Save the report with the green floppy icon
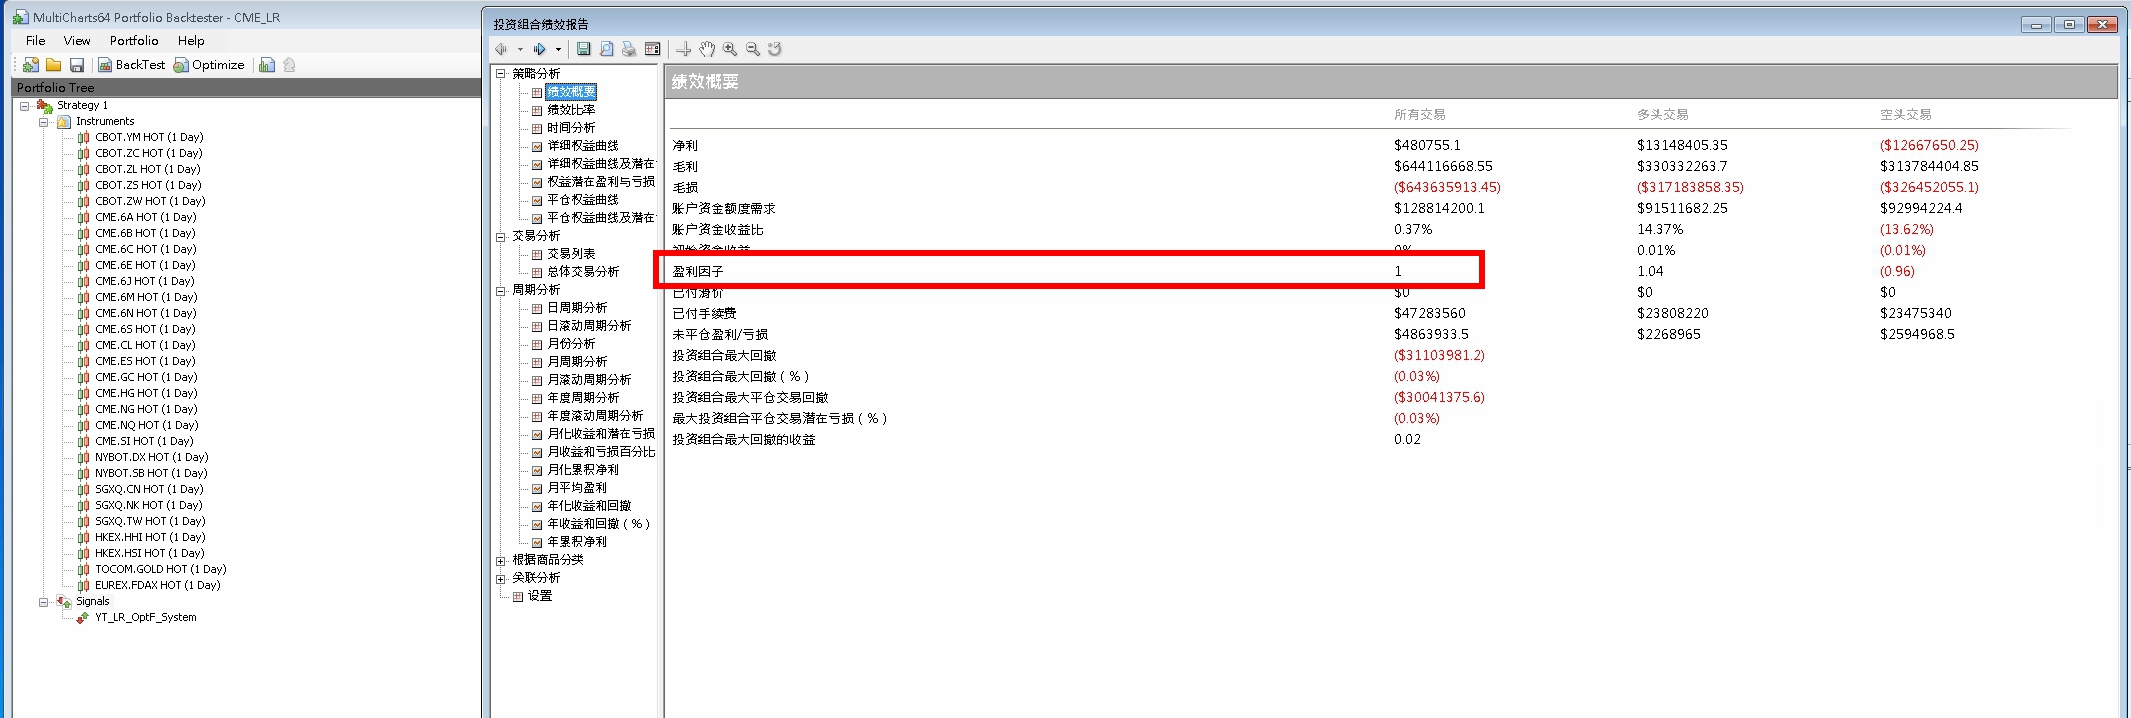Screen dimensions: 2131x718 coord(584,49)
